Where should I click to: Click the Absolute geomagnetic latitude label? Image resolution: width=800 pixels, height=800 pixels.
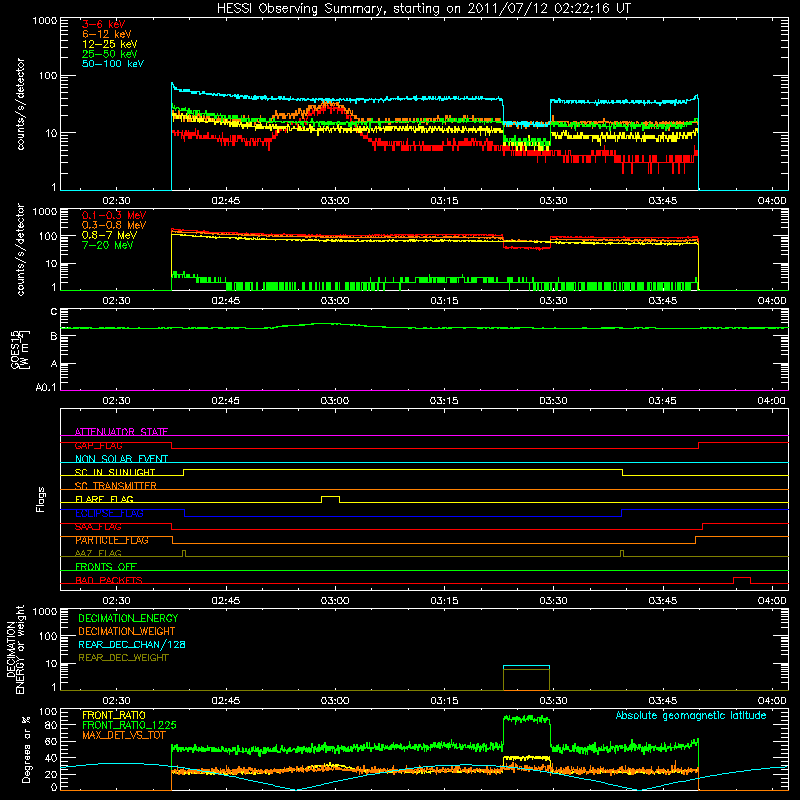pos(691,716)
